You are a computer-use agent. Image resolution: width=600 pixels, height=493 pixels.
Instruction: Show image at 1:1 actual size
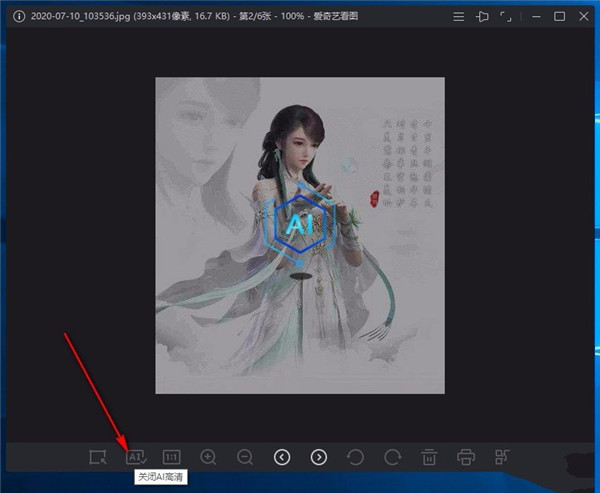point(171,457)
